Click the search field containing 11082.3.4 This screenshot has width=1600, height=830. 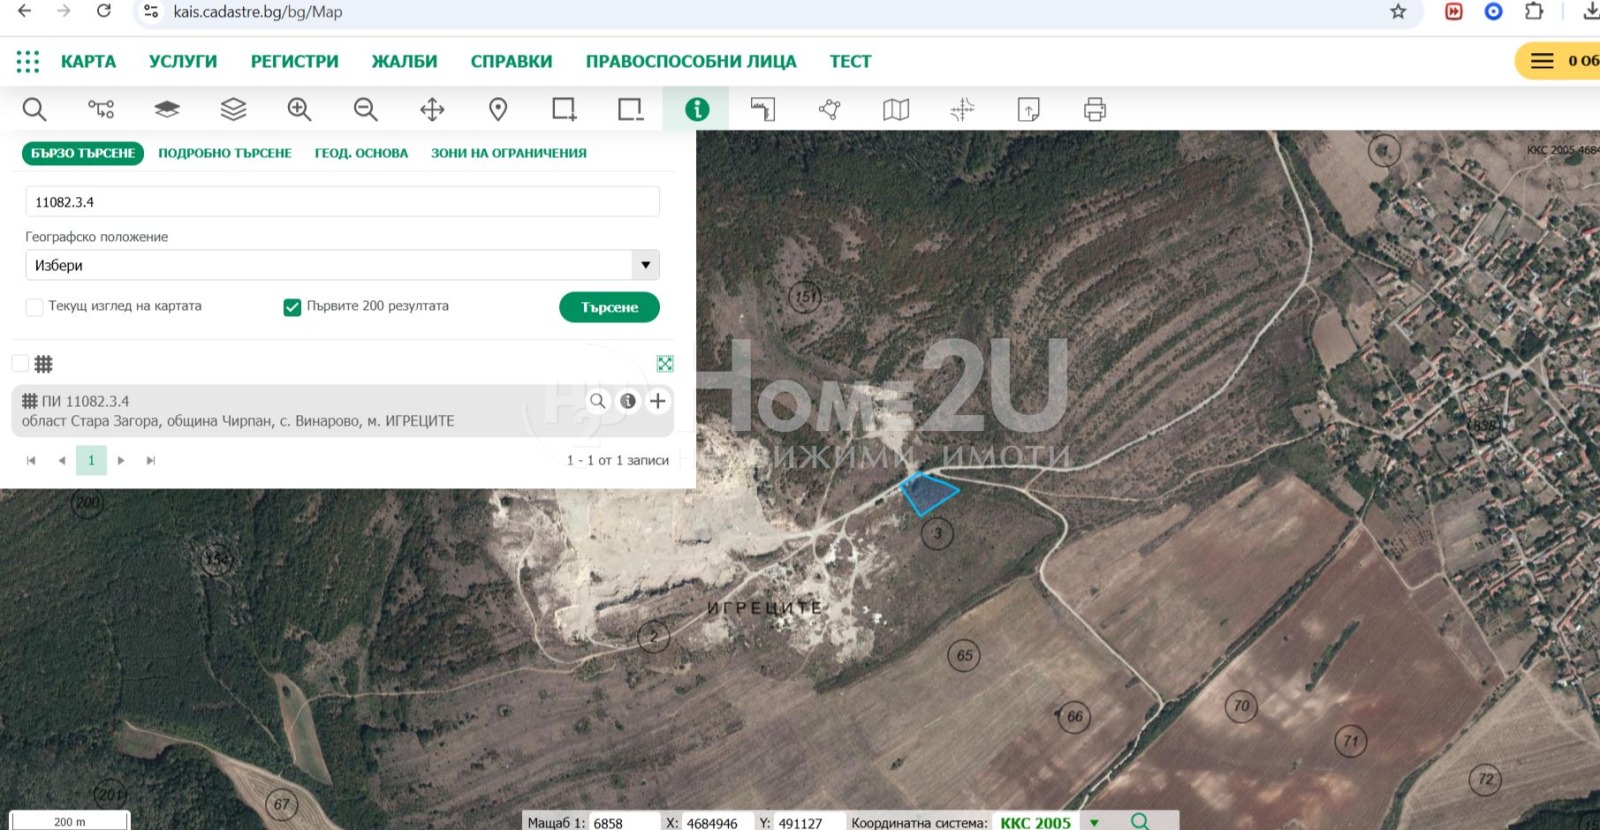pos(342,202)
